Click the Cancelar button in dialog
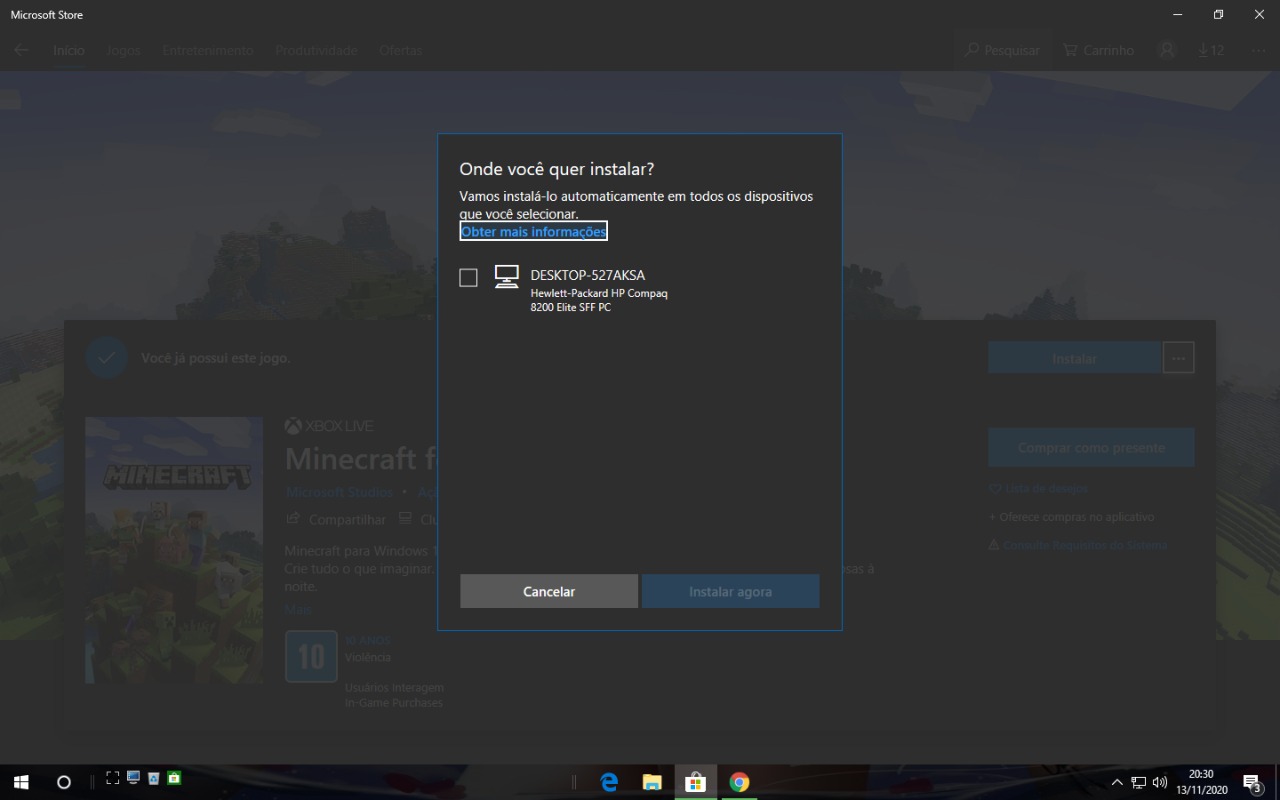Screen dimensions: 1280x800 549,591
